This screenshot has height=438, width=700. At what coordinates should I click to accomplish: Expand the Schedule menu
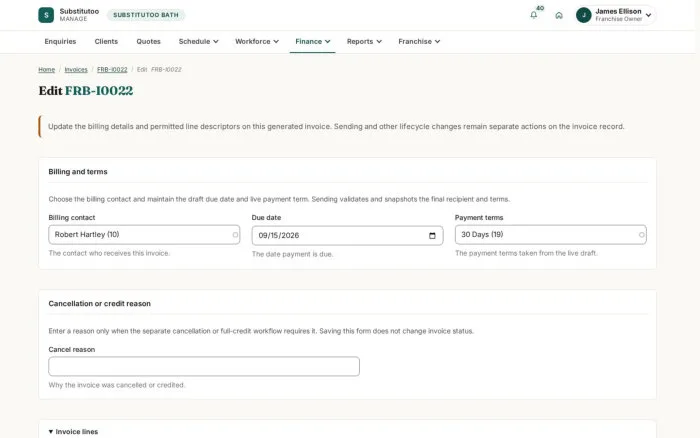(198, 42)
